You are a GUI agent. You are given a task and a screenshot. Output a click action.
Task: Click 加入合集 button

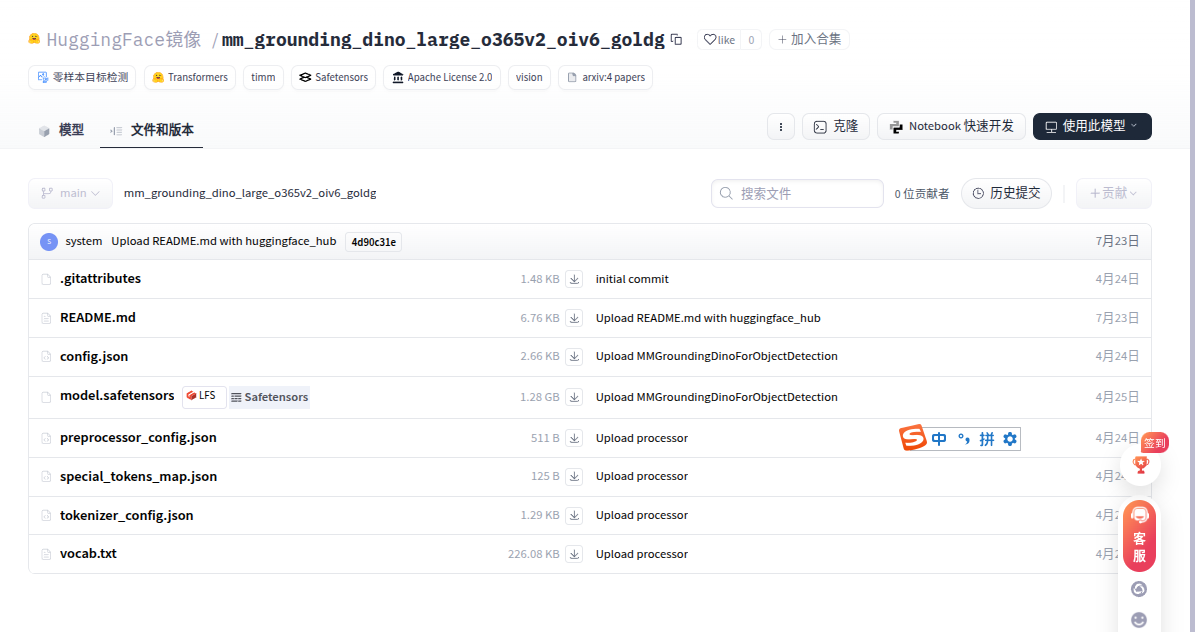click(x=809, y=40)
